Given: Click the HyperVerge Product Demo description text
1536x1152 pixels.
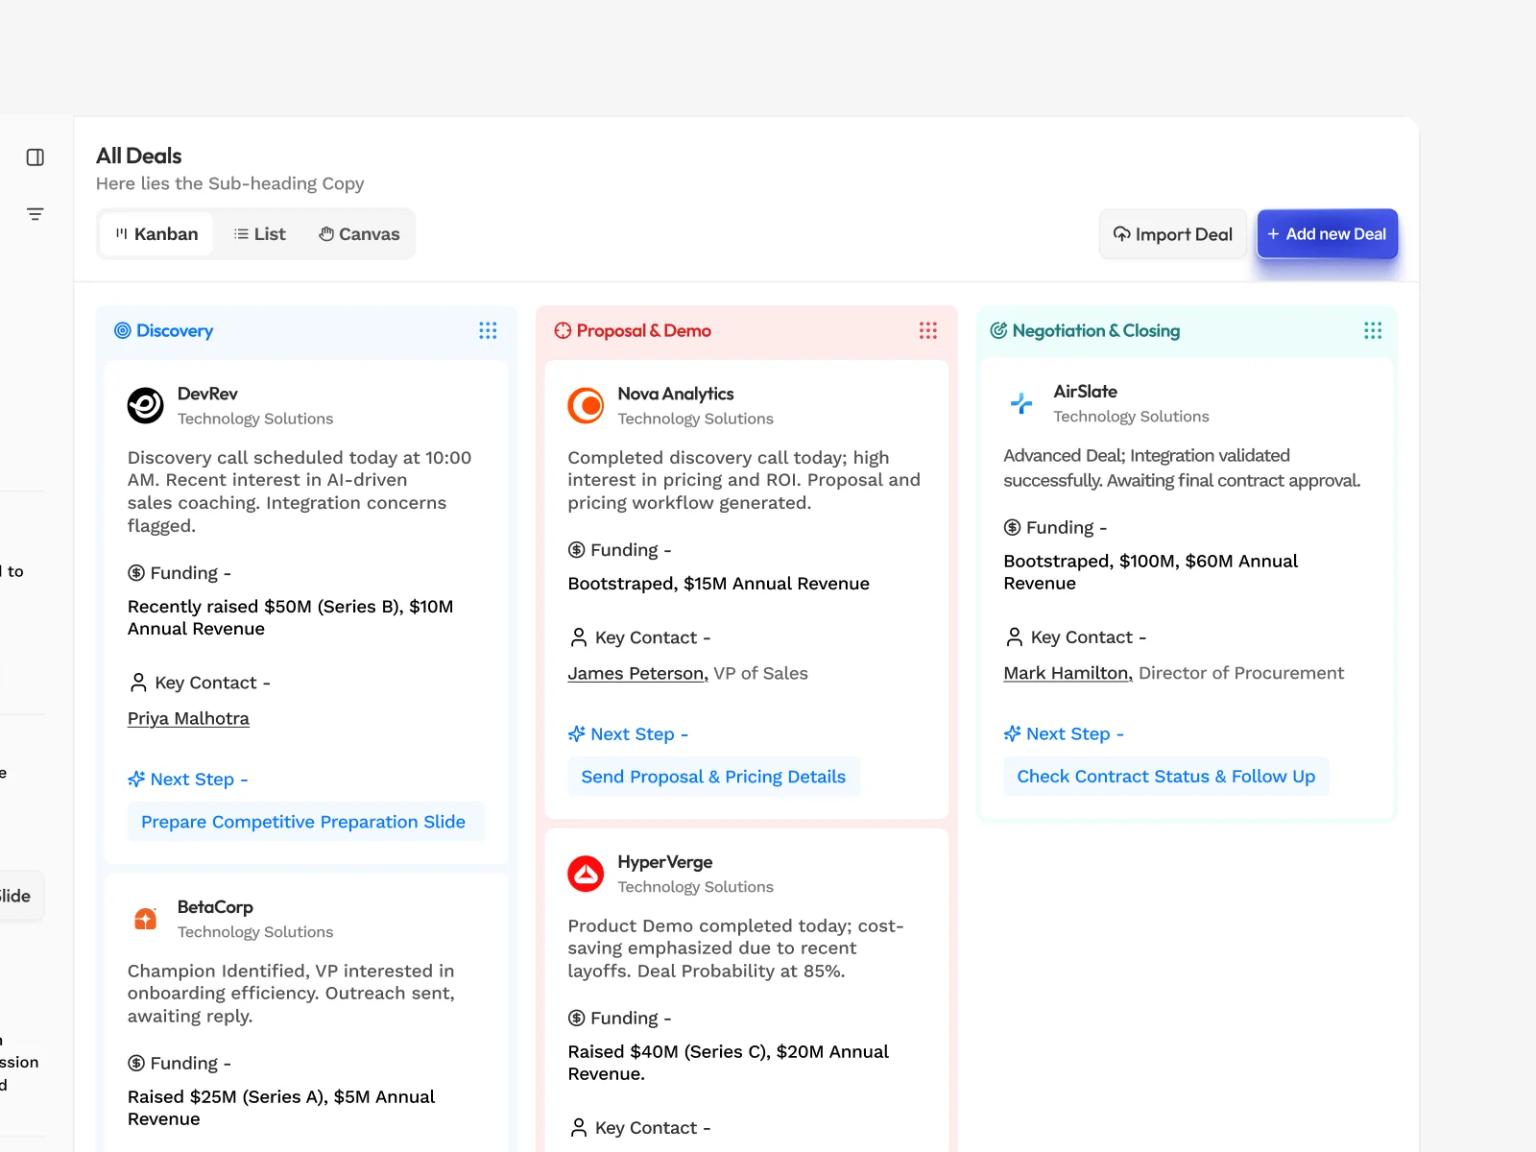Looking at the screenshot, I should click(736, 948).
